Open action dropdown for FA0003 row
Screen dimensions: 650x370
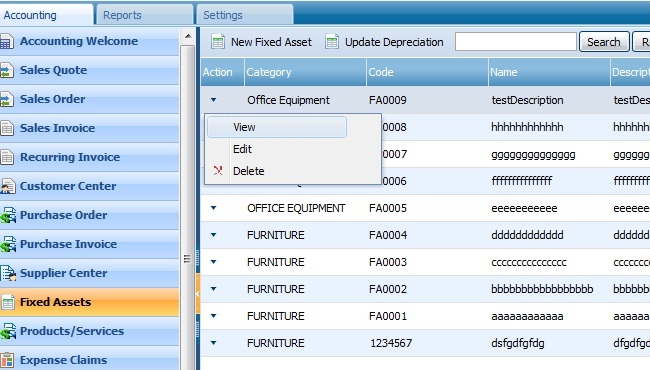[213, 262]
